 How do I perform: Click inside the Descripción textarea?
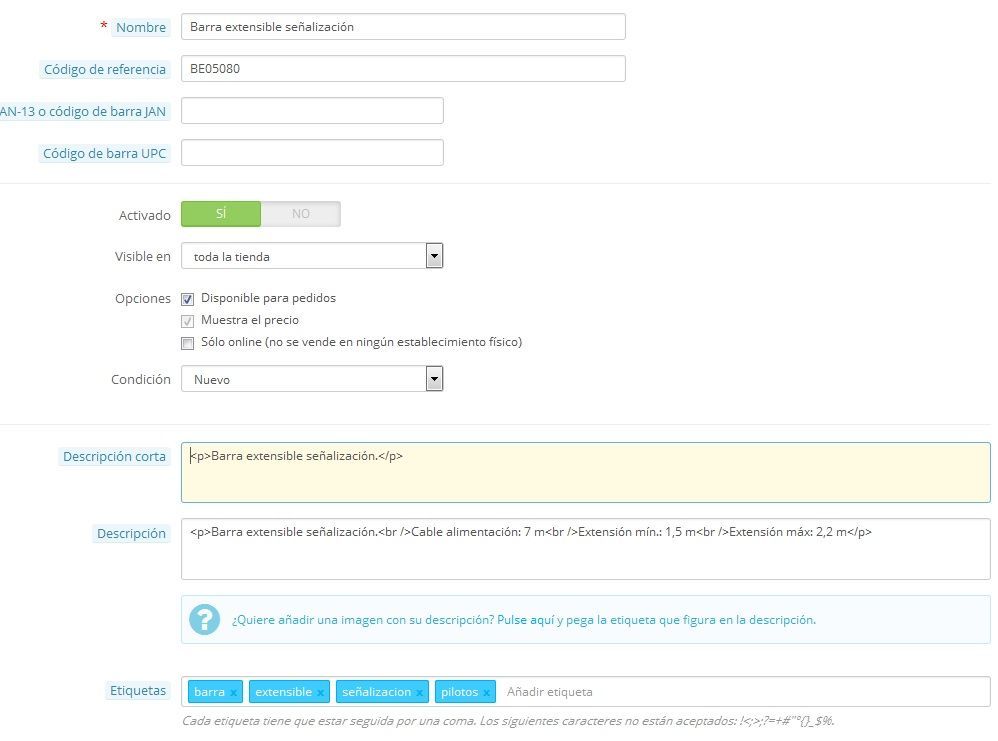[586, 549]
